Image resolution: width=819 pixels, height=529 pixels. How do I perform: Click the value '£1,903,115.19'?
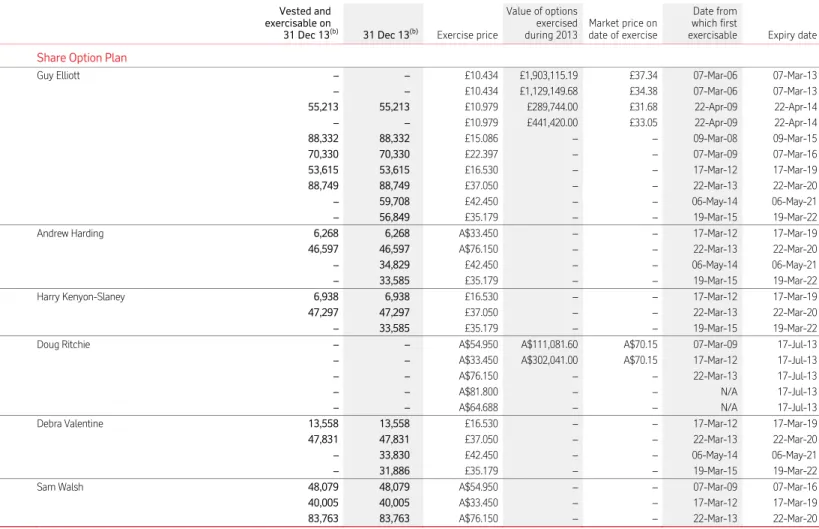pyautogui.click(x=548, y=75)
